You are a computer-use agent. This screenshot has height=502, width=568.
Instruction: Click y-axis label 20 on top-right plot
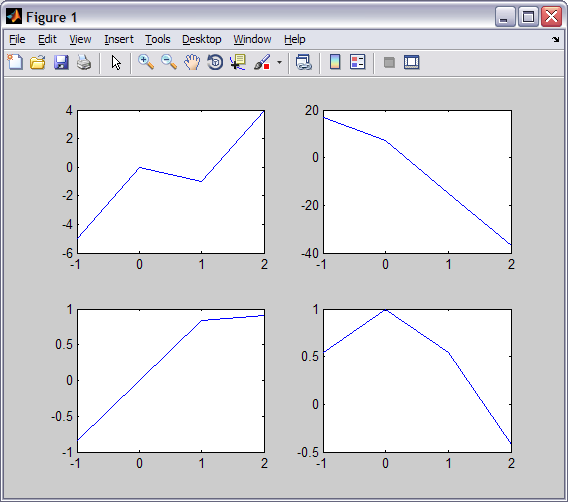[312, 110]
